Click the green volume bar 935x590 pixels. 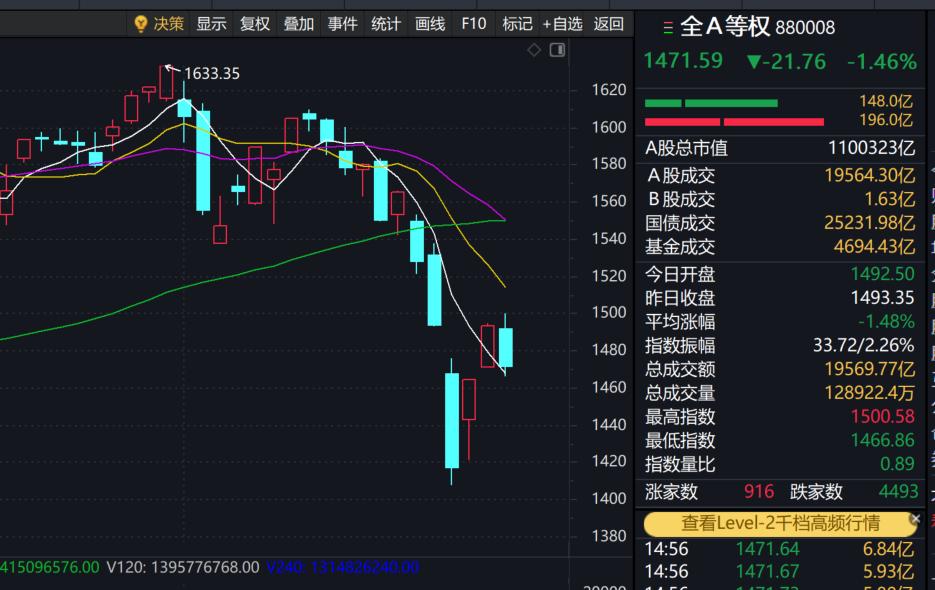[x=711, y=103]
